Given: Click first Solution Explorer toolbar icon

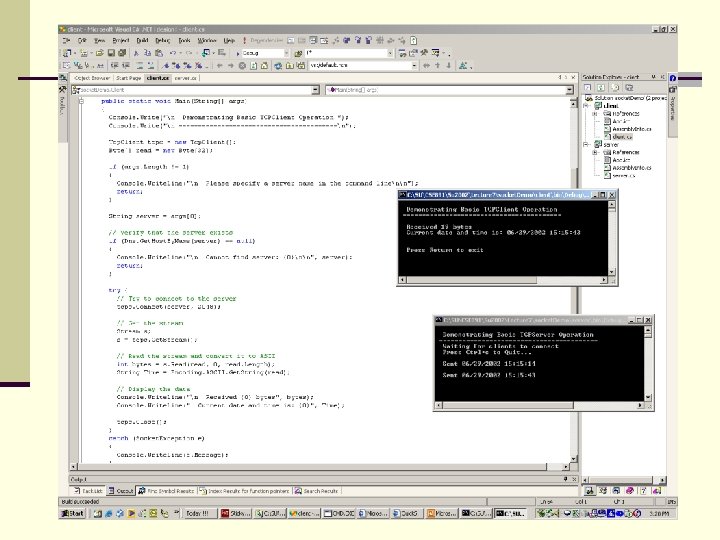Looking at the screenshot, I should [x=587, y=88].
